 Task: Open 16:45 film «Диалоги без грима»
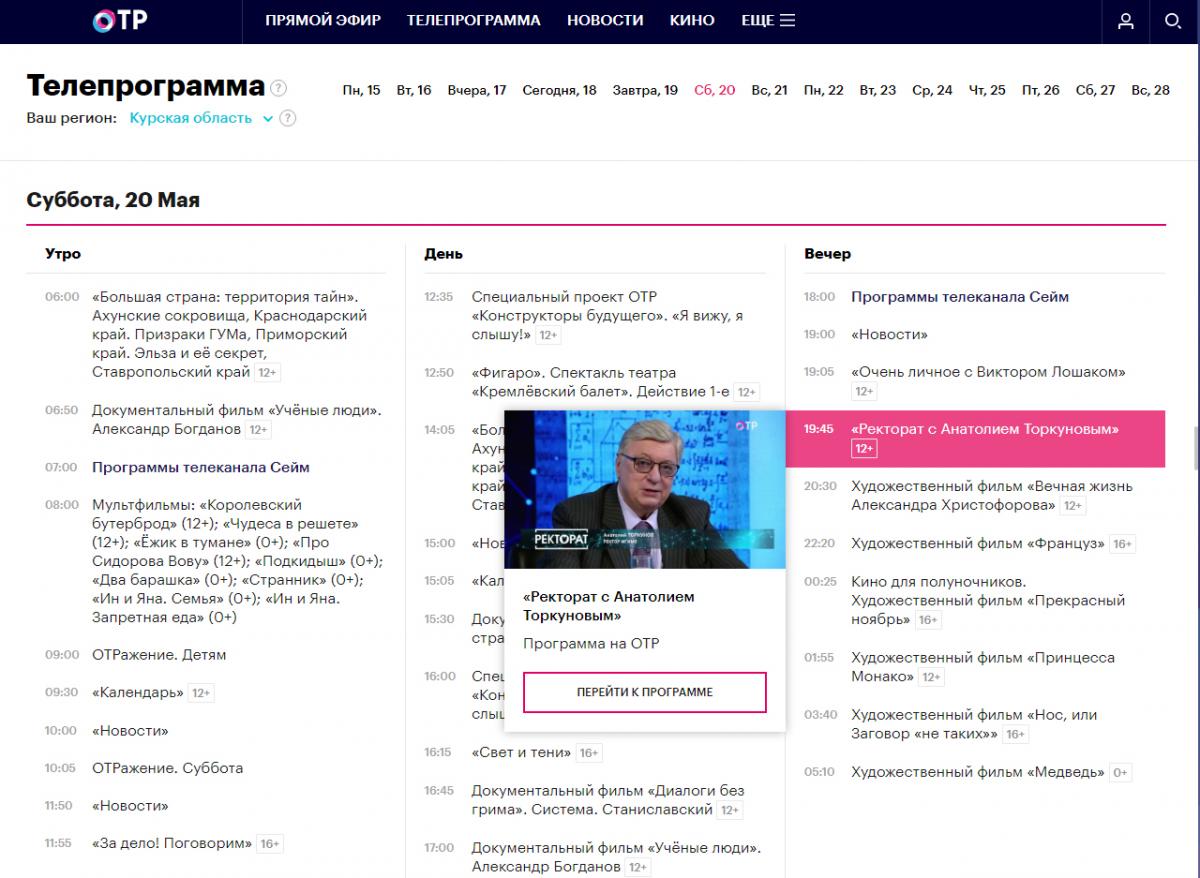(608, 800)
